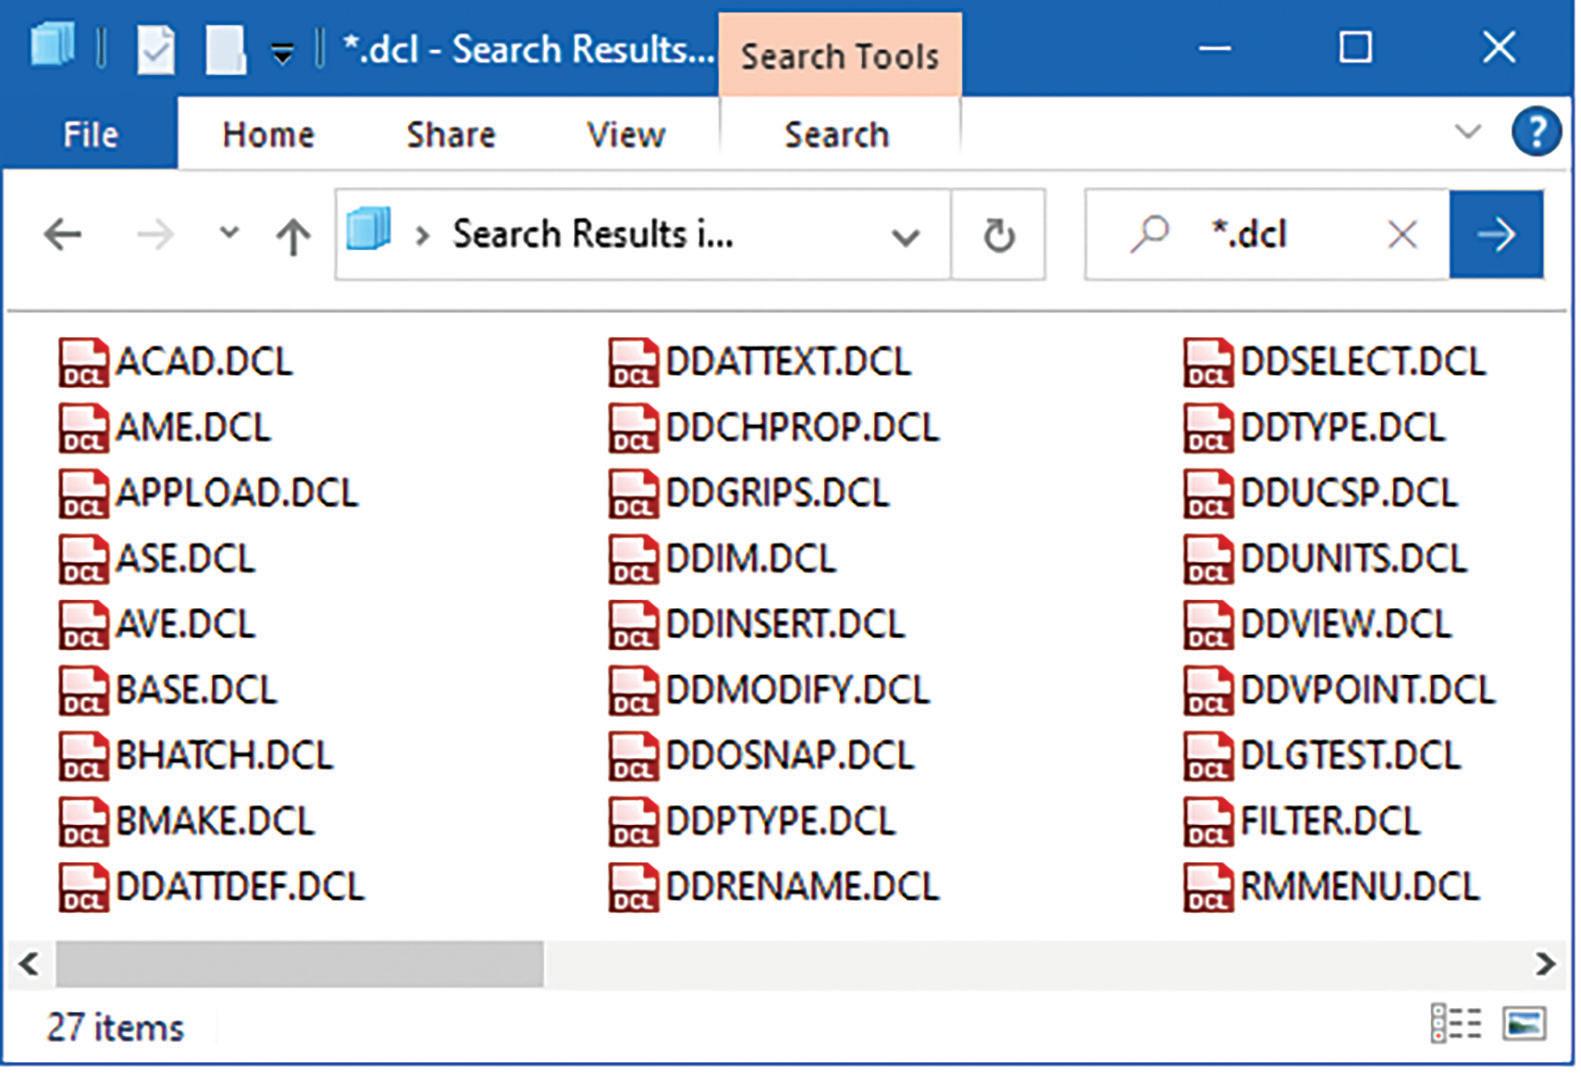Viewport: 1581px width, 1075px height.
Task: Click inside the *.dcl search box
Action: [1268, 235]
